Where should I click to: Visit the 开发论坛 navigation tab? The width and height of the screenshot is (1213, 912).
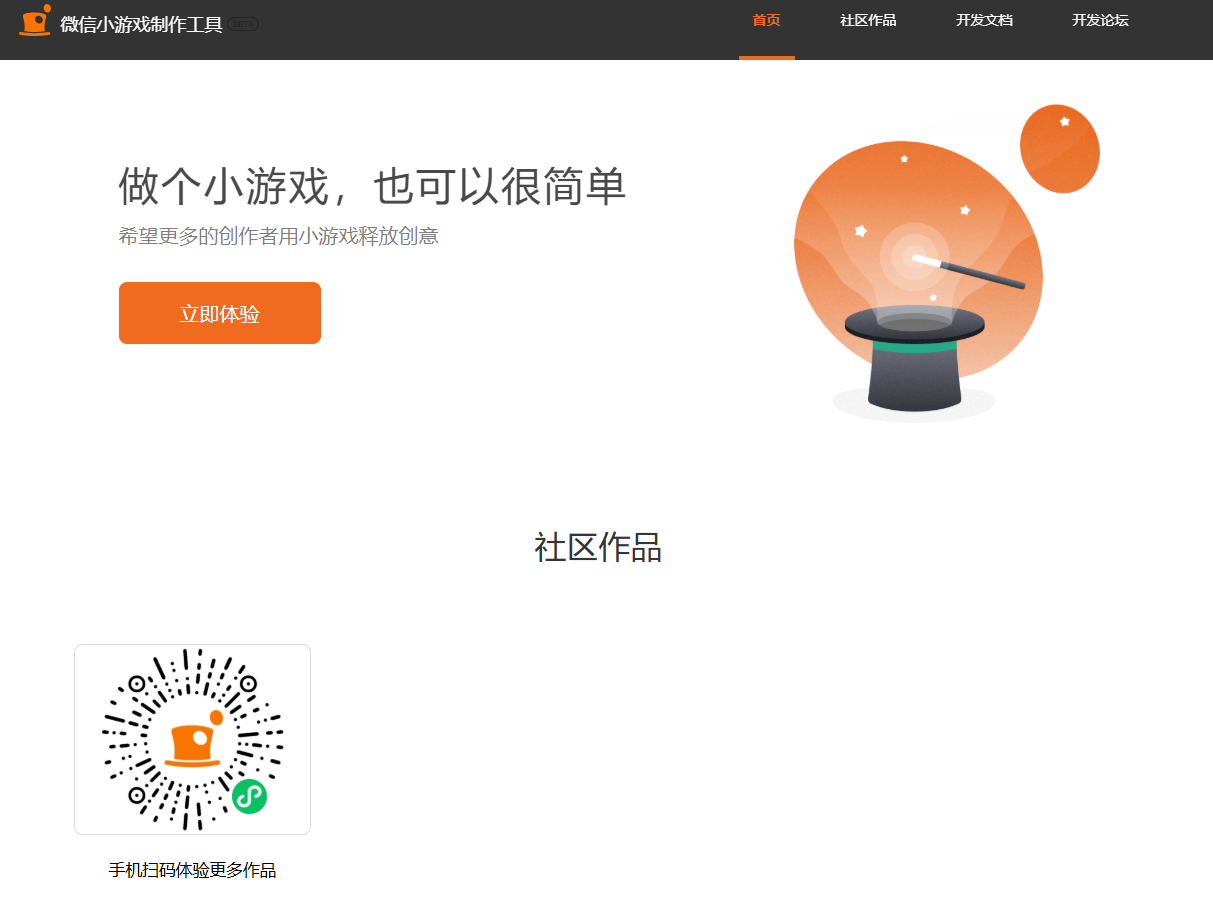pos(1100,21)
